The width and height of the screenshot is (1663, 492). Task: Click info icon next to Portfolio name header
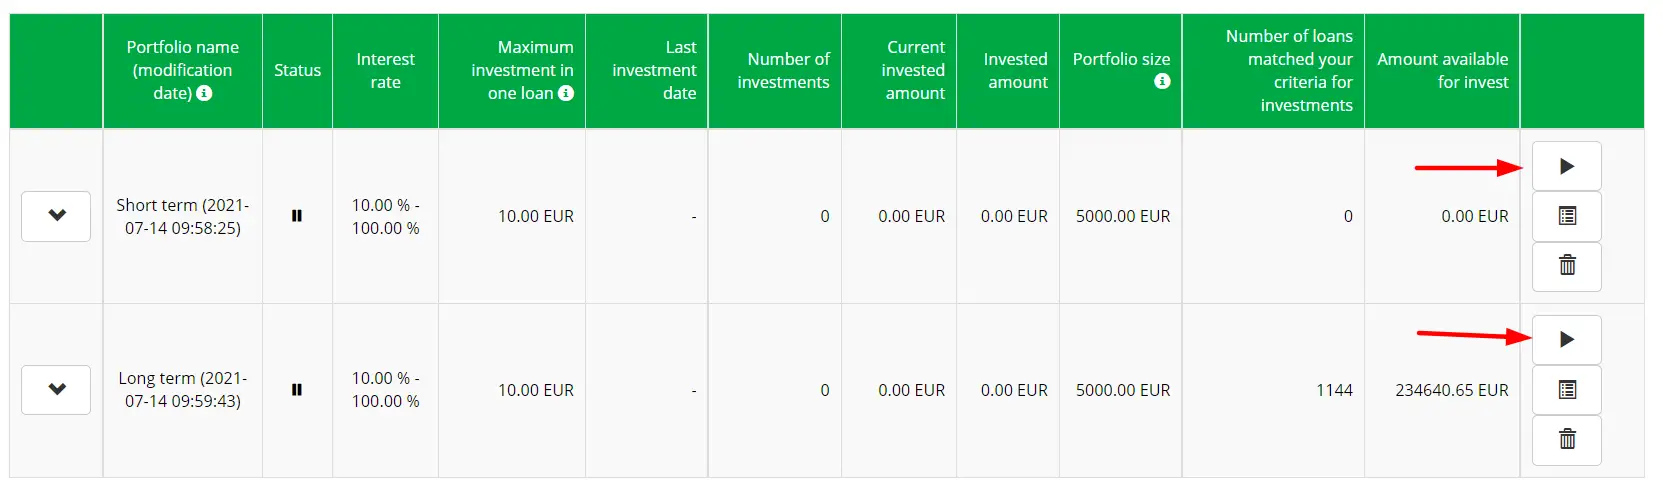(x=204, y=93)
